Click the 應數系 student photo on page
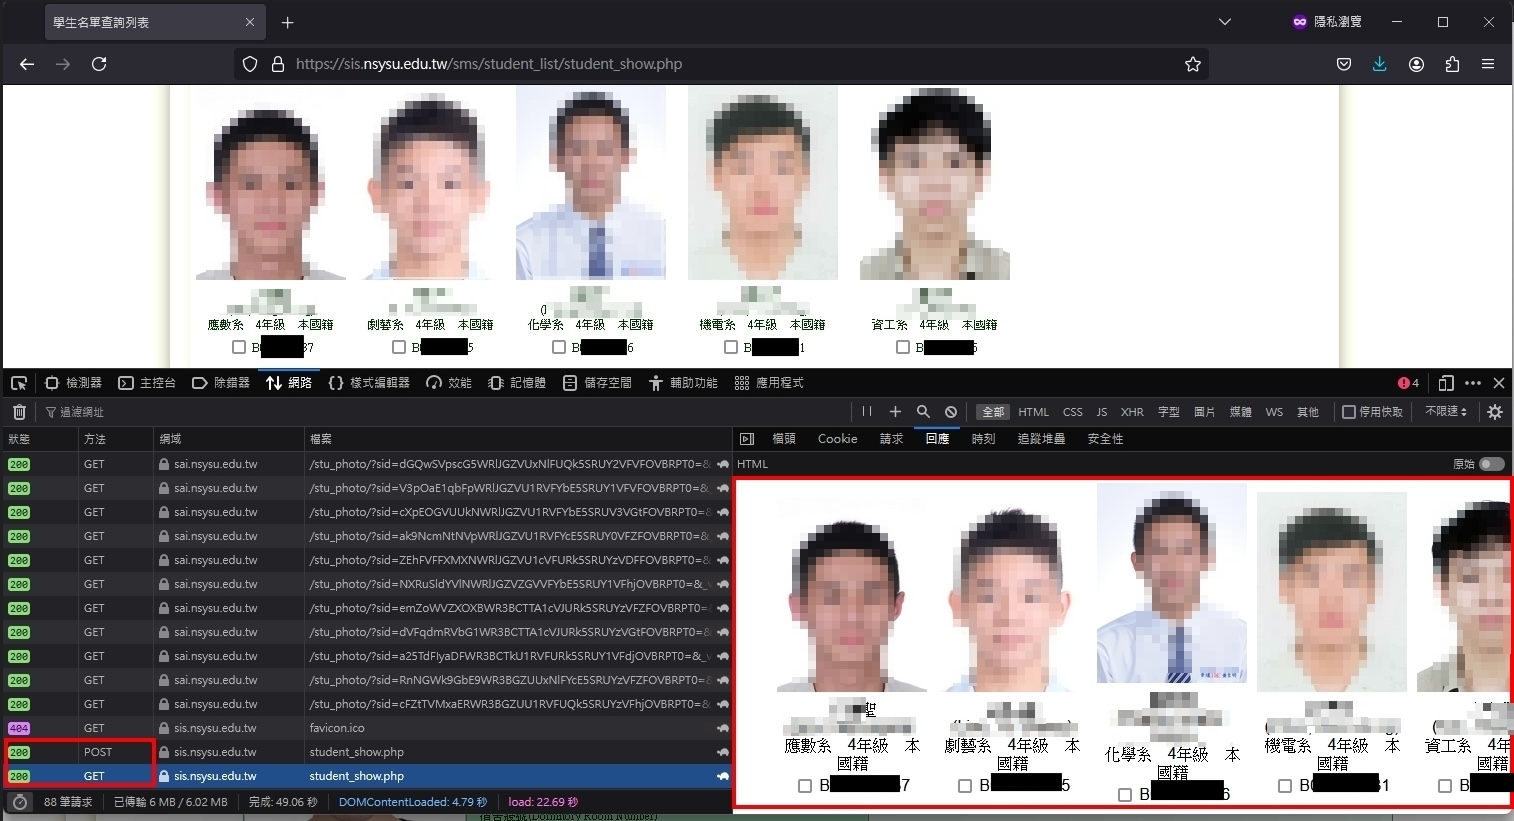 270,183
